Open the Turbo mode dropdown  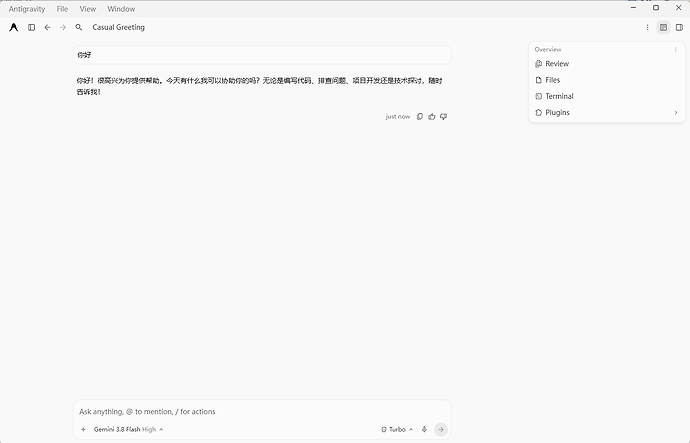(397, 429)
